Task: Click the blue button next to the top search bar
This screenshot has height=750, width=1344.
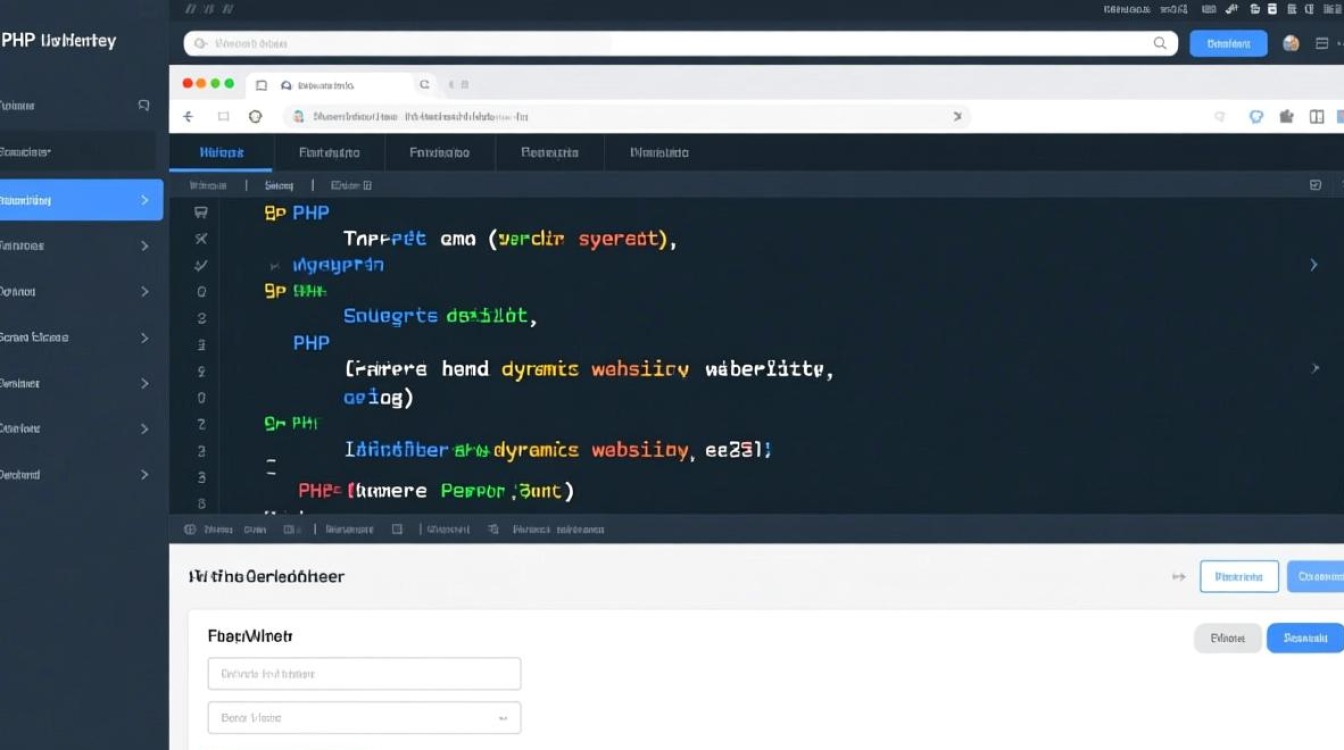Action: (x=1228, y=43)
